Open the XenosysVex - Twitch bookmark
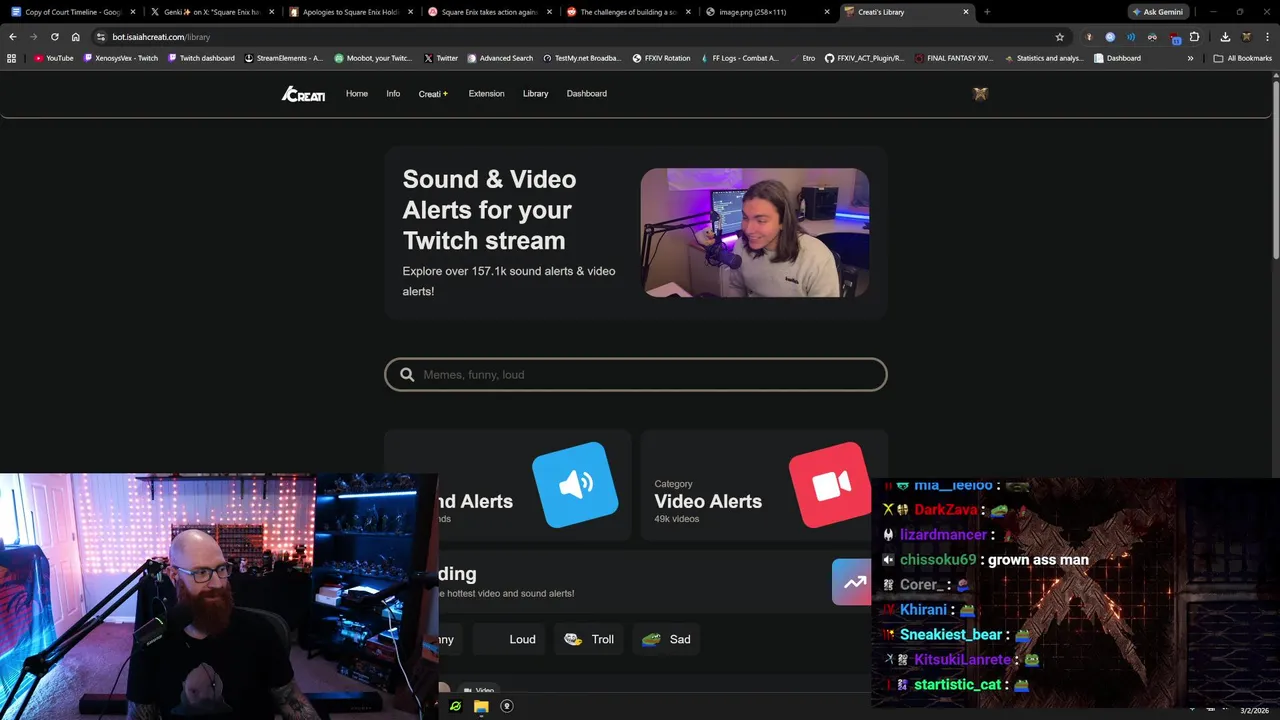This screenshot has height=720, width=1280. click(x=120, y=58)
